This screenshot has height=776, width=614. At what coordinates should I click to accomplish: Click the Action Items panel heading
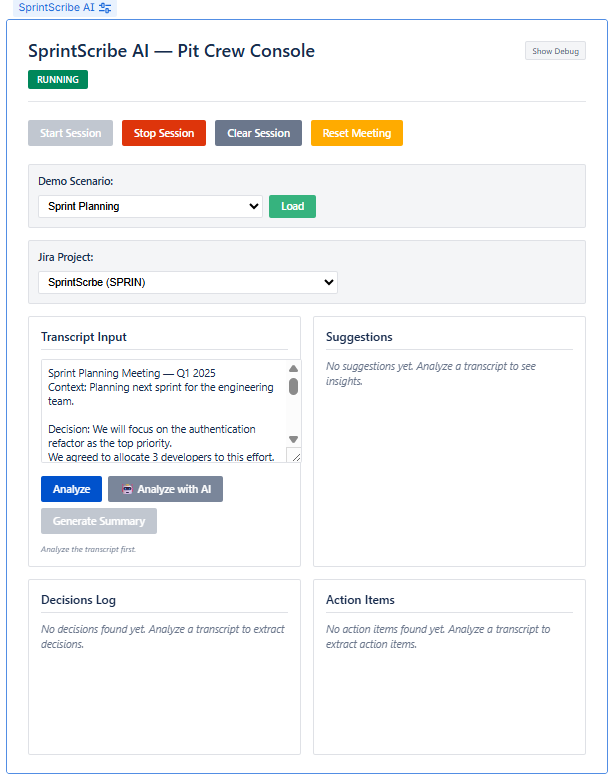click(360, 600)
